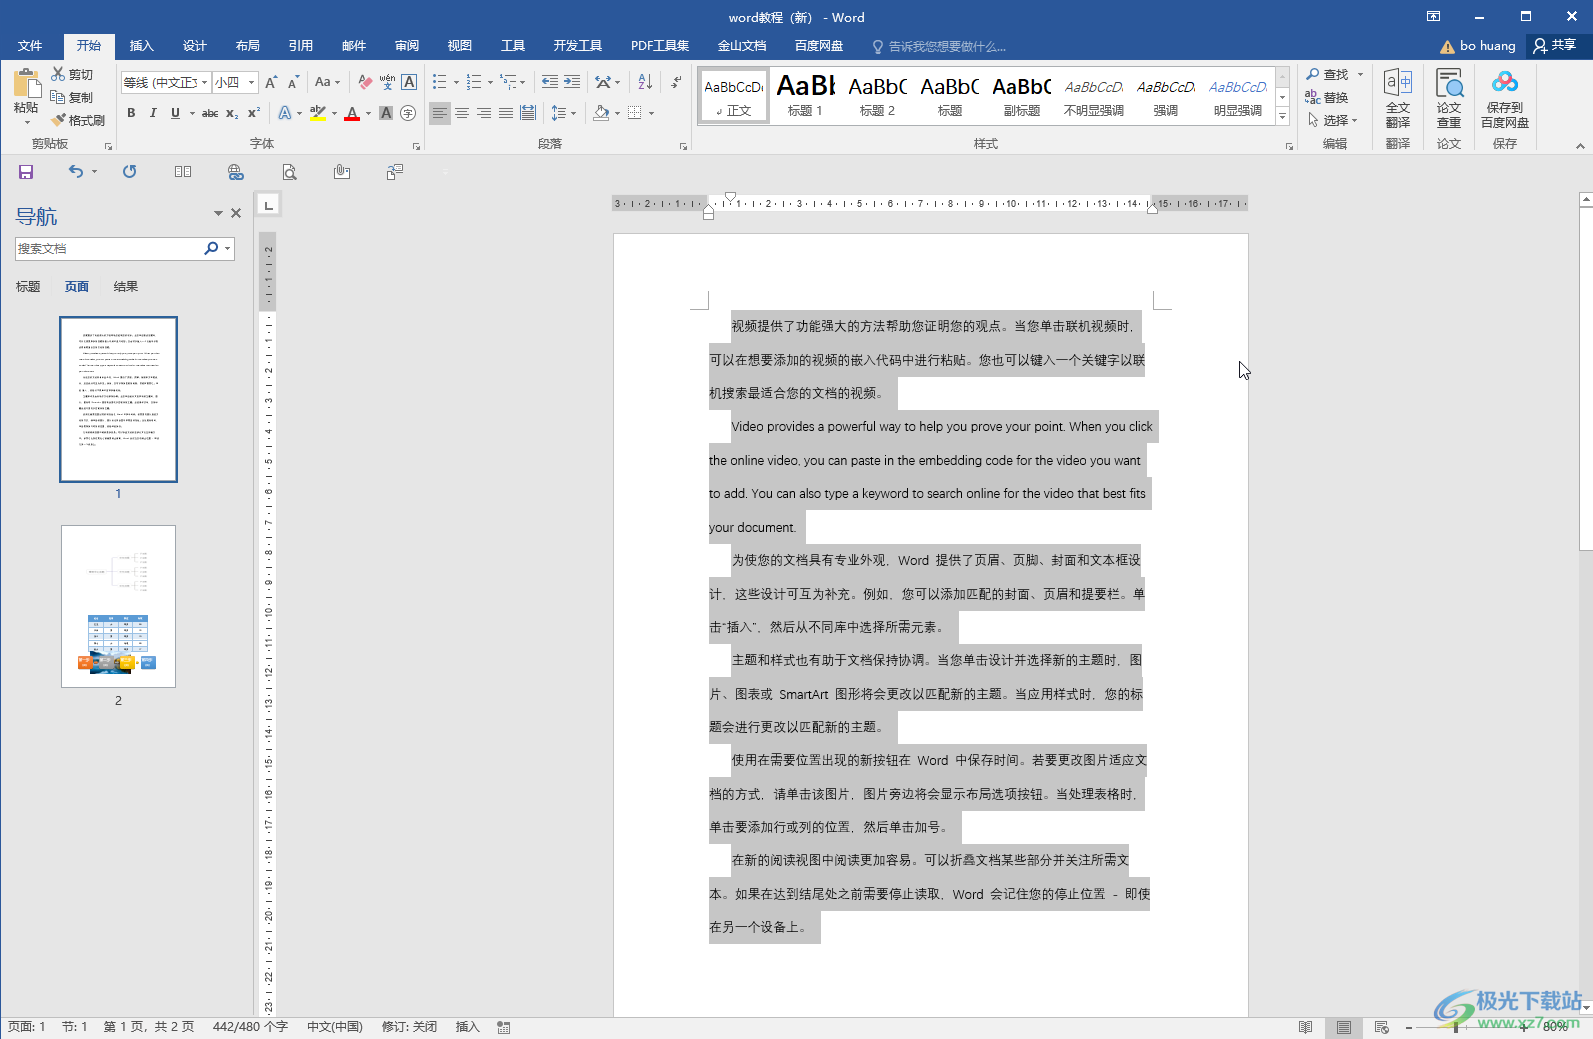The width and height of the screenshot is (1593, 1039).
Task: Apply character border icon
Action: pos(409,82)
